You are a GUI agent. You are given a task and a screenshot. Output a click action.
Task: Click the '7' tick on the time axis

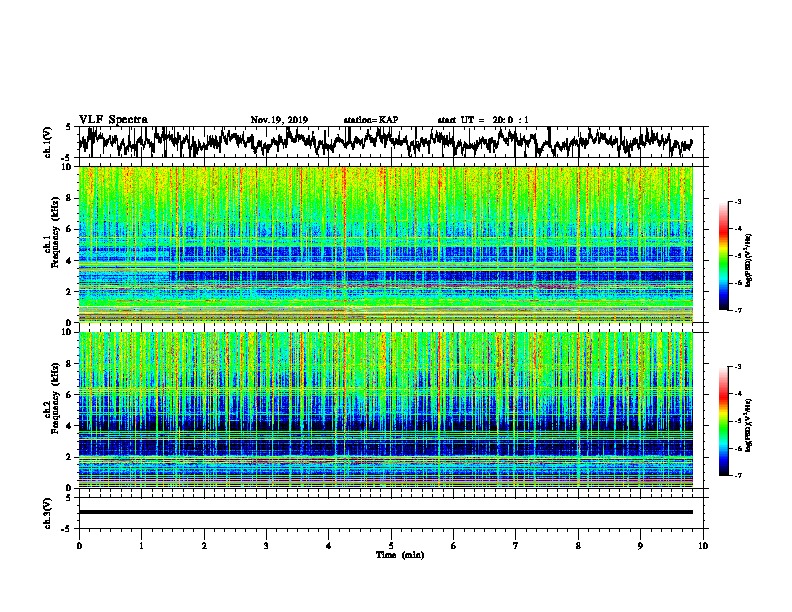(516, 545)
